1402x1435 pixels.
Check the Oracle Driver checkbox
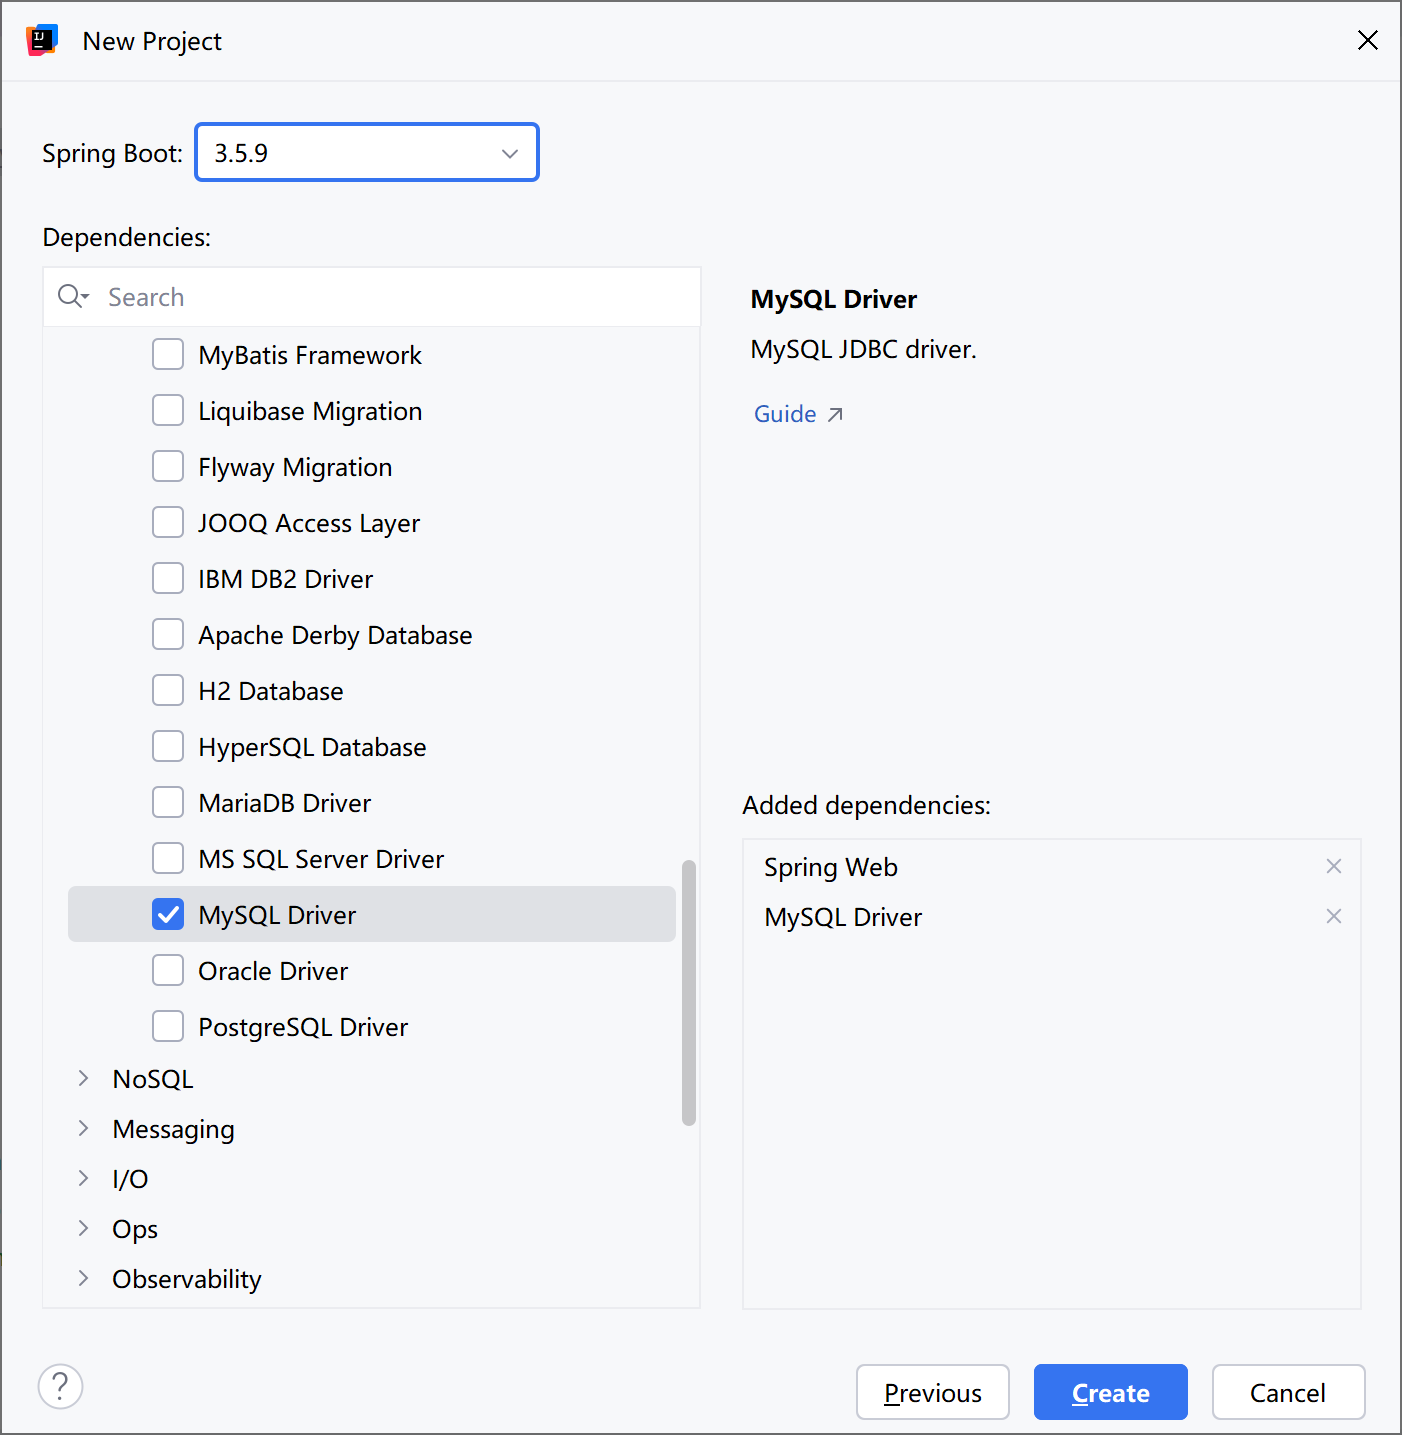tap(168, 970)
